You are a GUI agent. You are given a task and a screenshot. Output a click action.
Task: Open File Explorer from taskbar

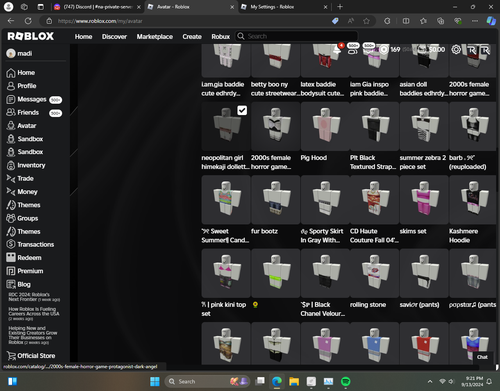click(x=294, y=381)
